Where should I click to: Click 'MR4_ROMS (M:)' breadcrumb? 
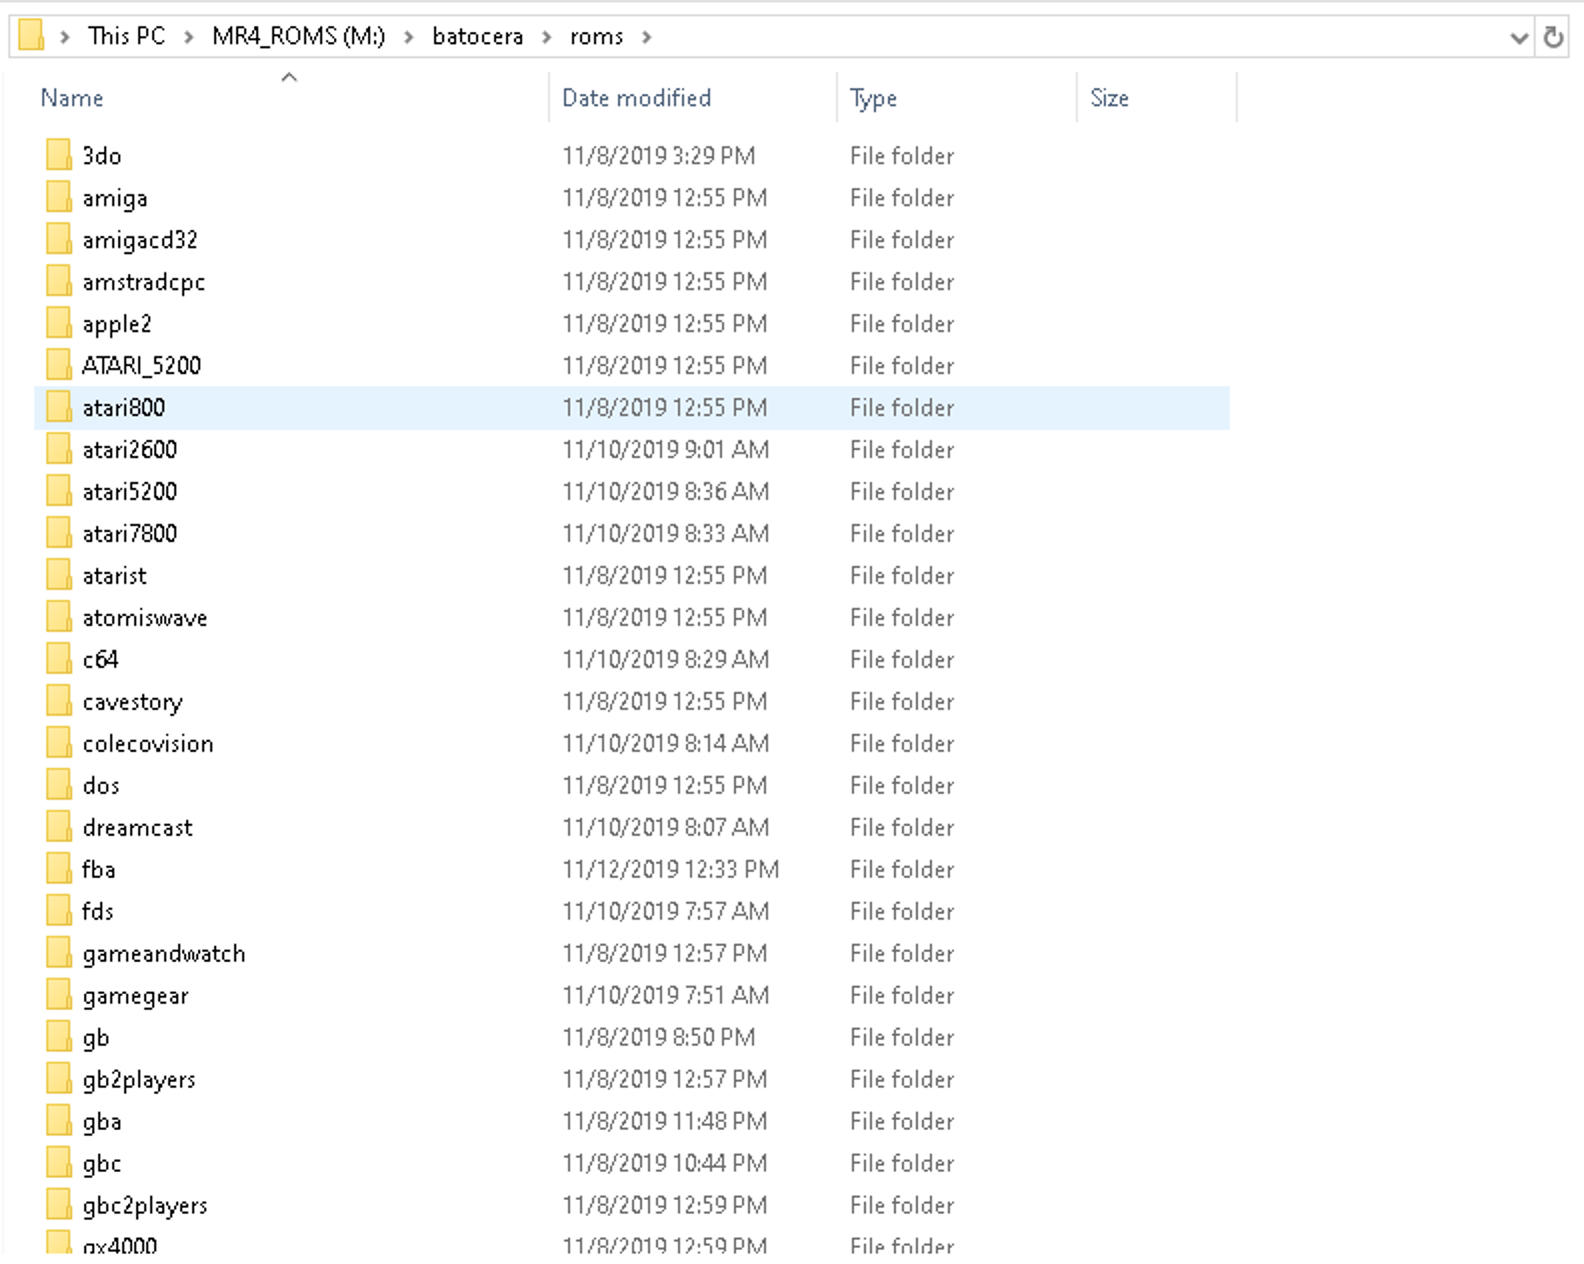tap(298, 37)
